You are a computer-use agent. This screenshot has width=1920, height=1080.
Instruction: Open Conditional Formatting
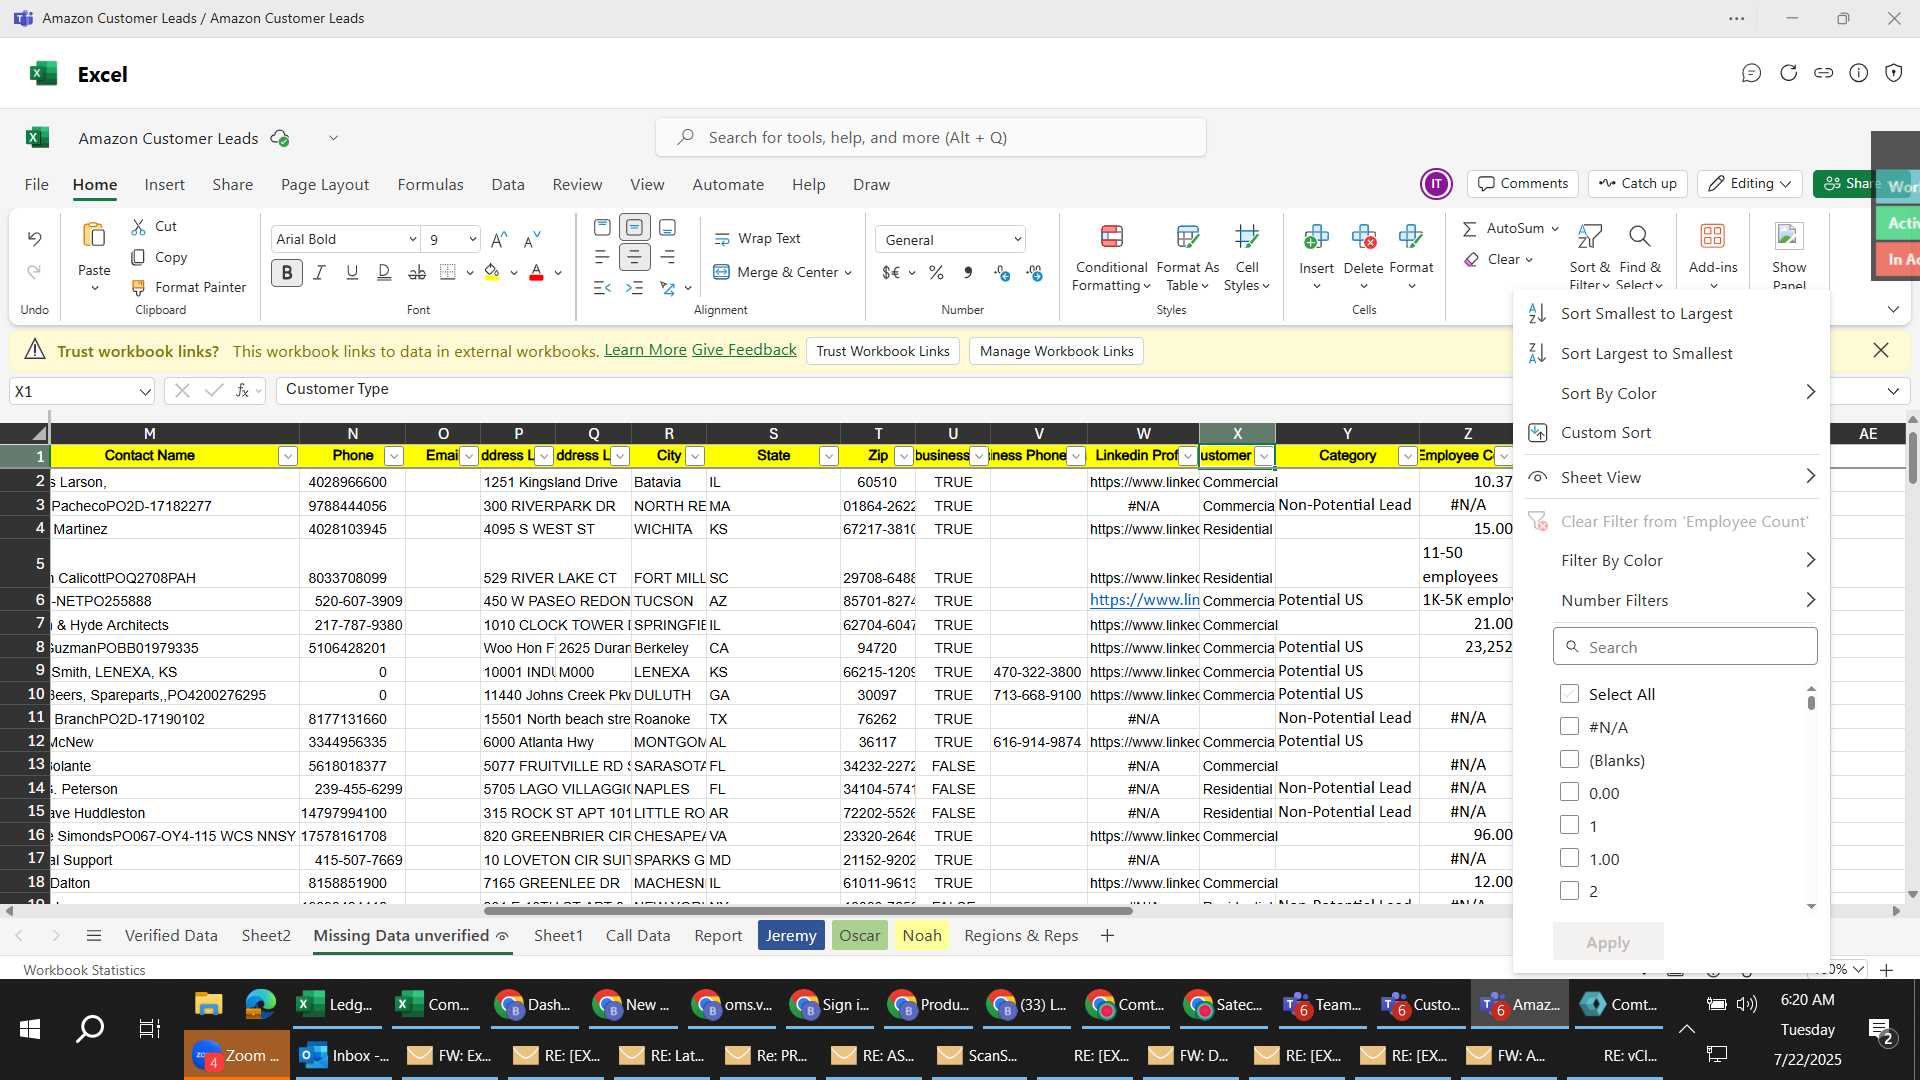tap(1111, 259)
